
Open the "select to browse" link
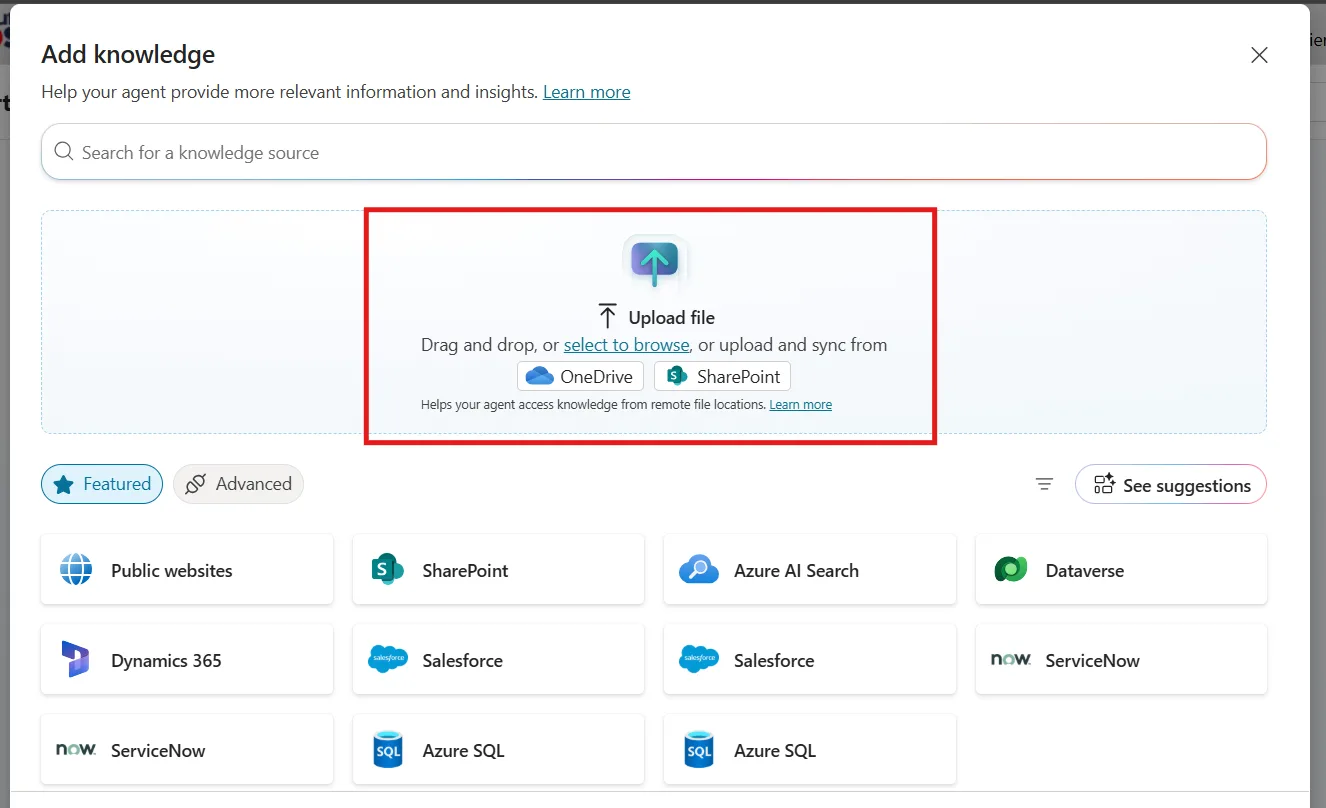(626, 345)
